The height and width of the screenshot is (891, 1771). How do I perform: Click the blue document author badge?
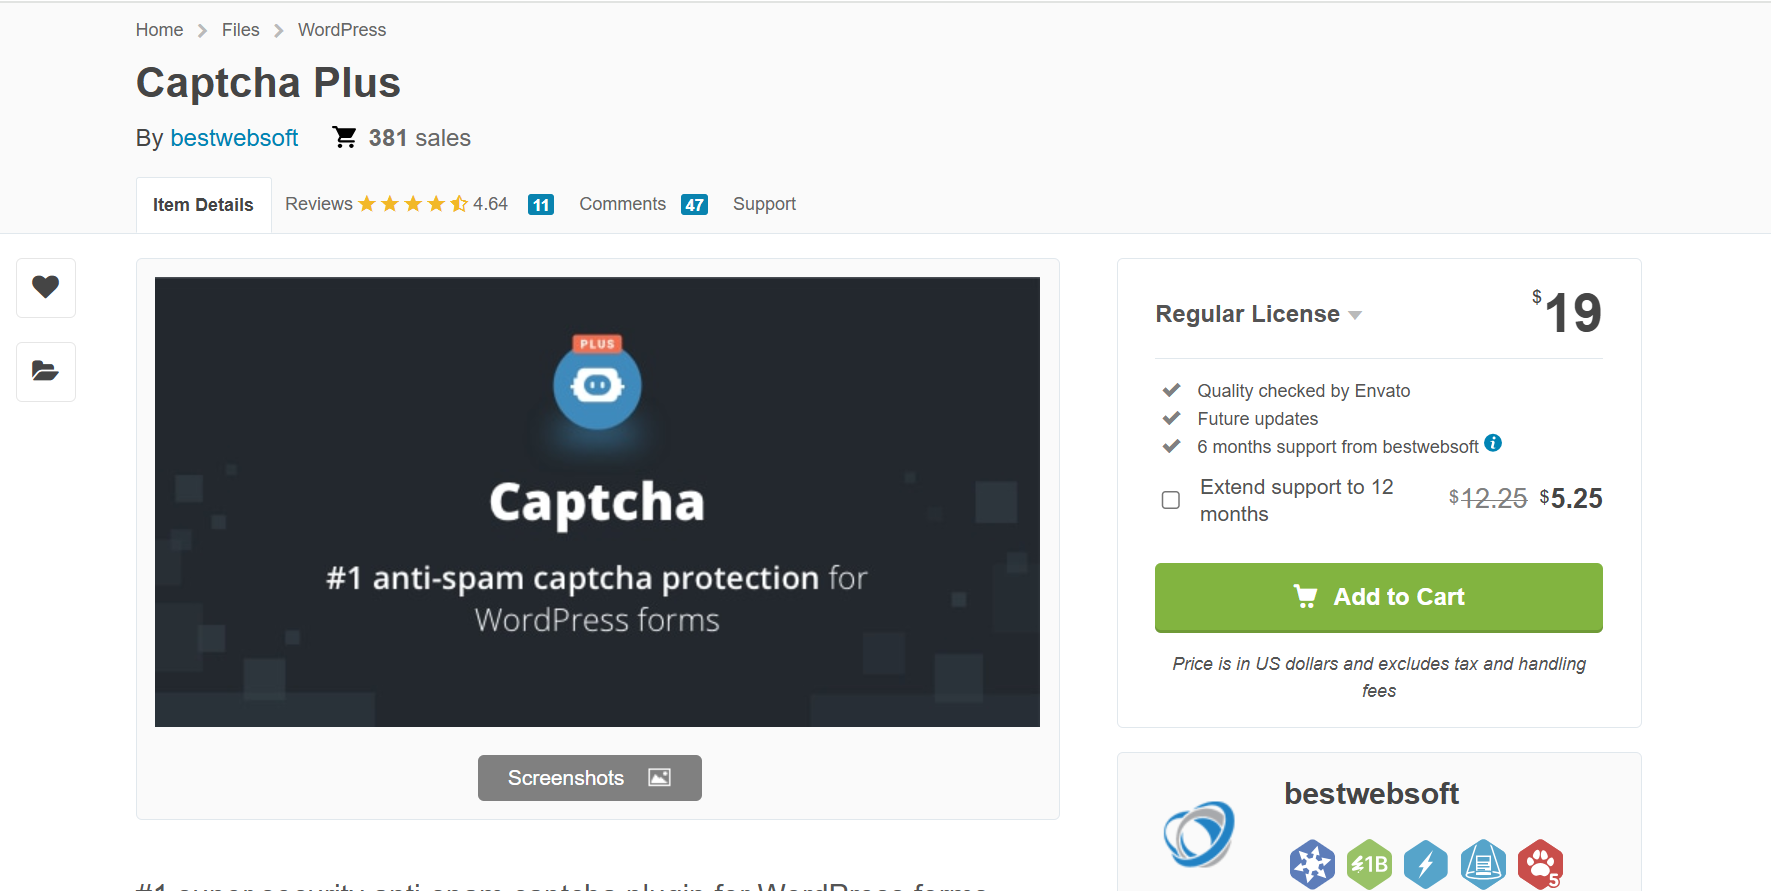coord(1483,864)
